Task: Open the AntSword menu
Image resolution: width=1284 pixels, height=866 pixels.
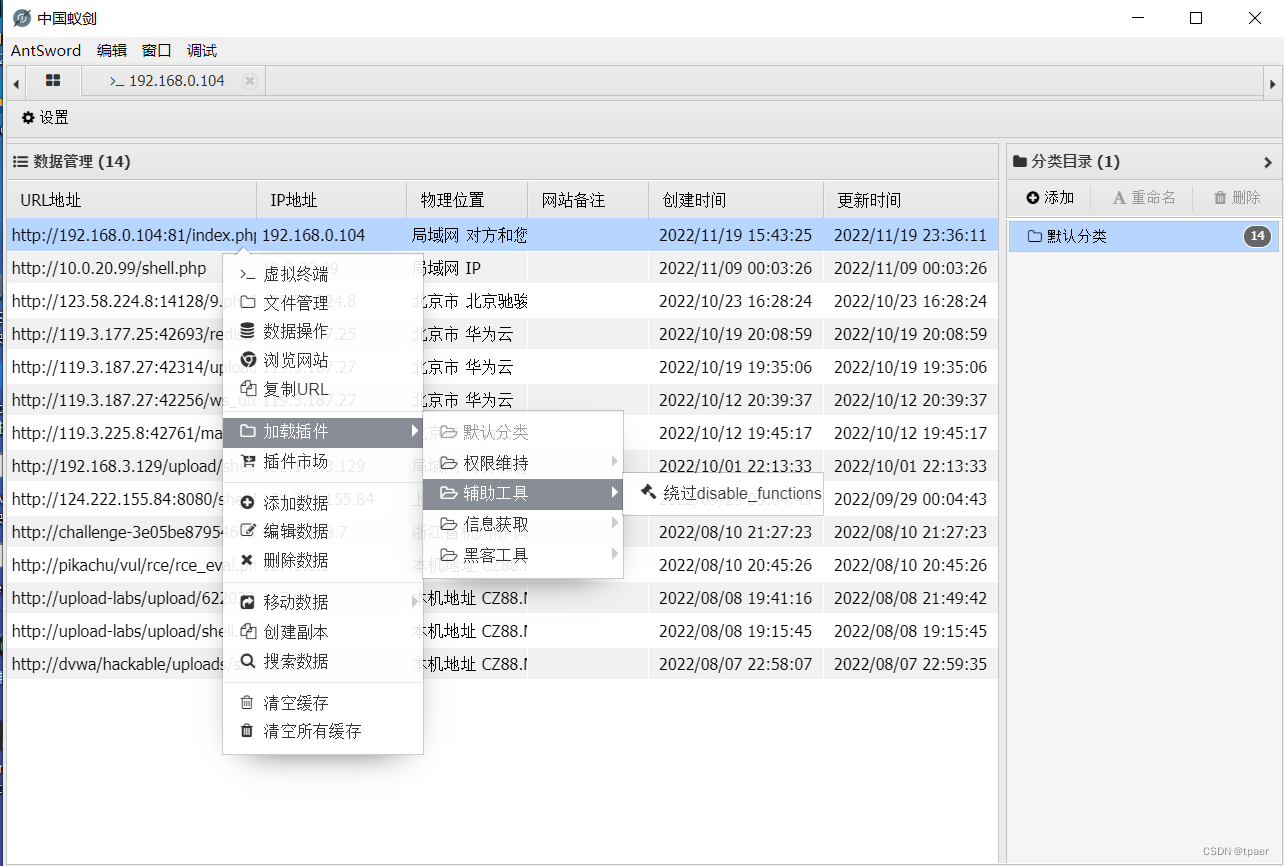Action: 46,50
